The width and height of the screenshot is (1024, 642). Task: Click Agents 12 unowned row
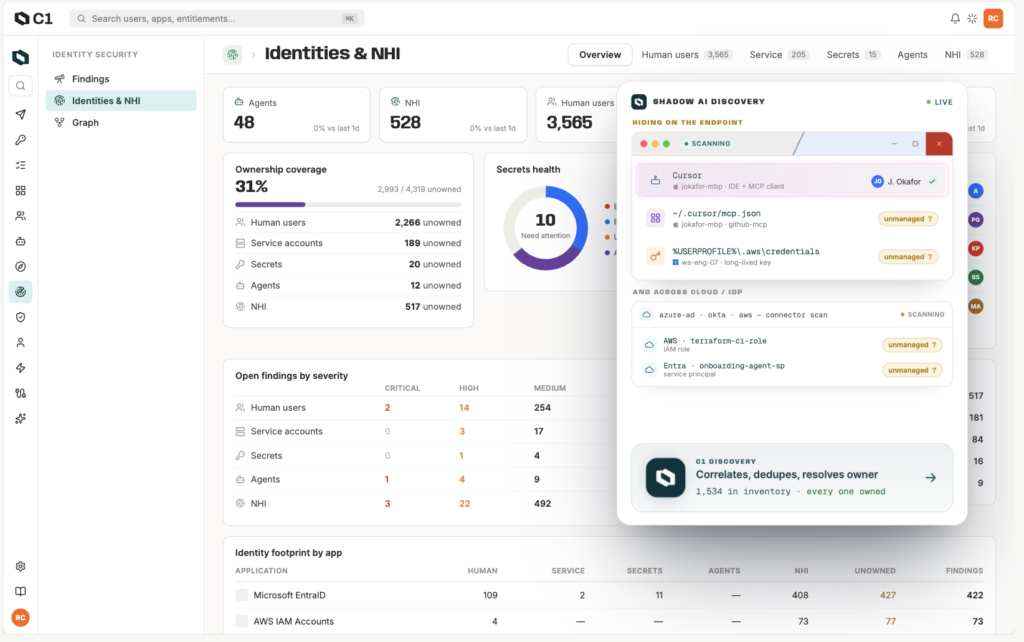coord(348,285)
